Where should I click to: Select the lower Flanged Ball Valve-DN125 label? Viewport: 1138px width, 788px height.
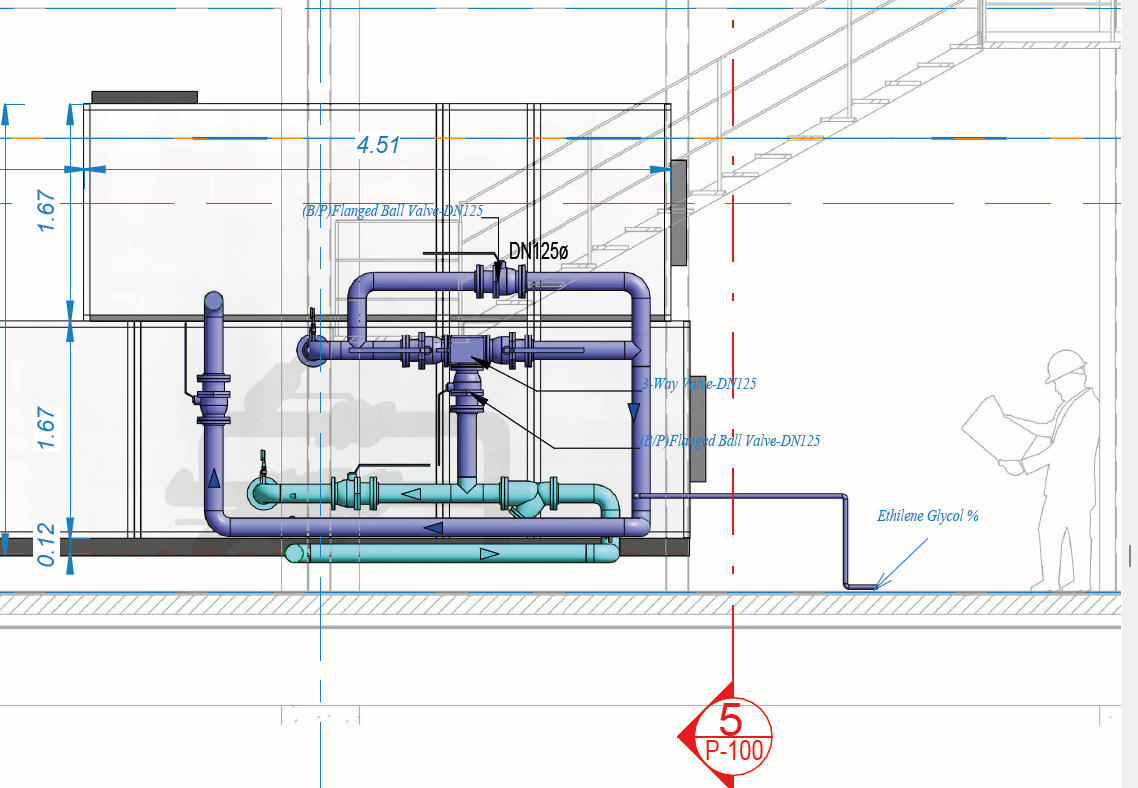click(729, 440)
